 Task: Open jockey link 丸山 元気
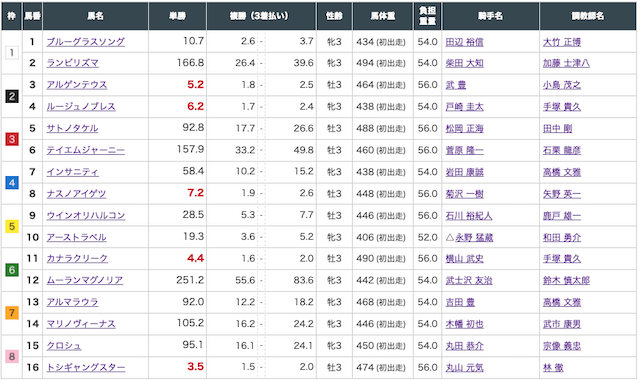[x=464, y=368]
